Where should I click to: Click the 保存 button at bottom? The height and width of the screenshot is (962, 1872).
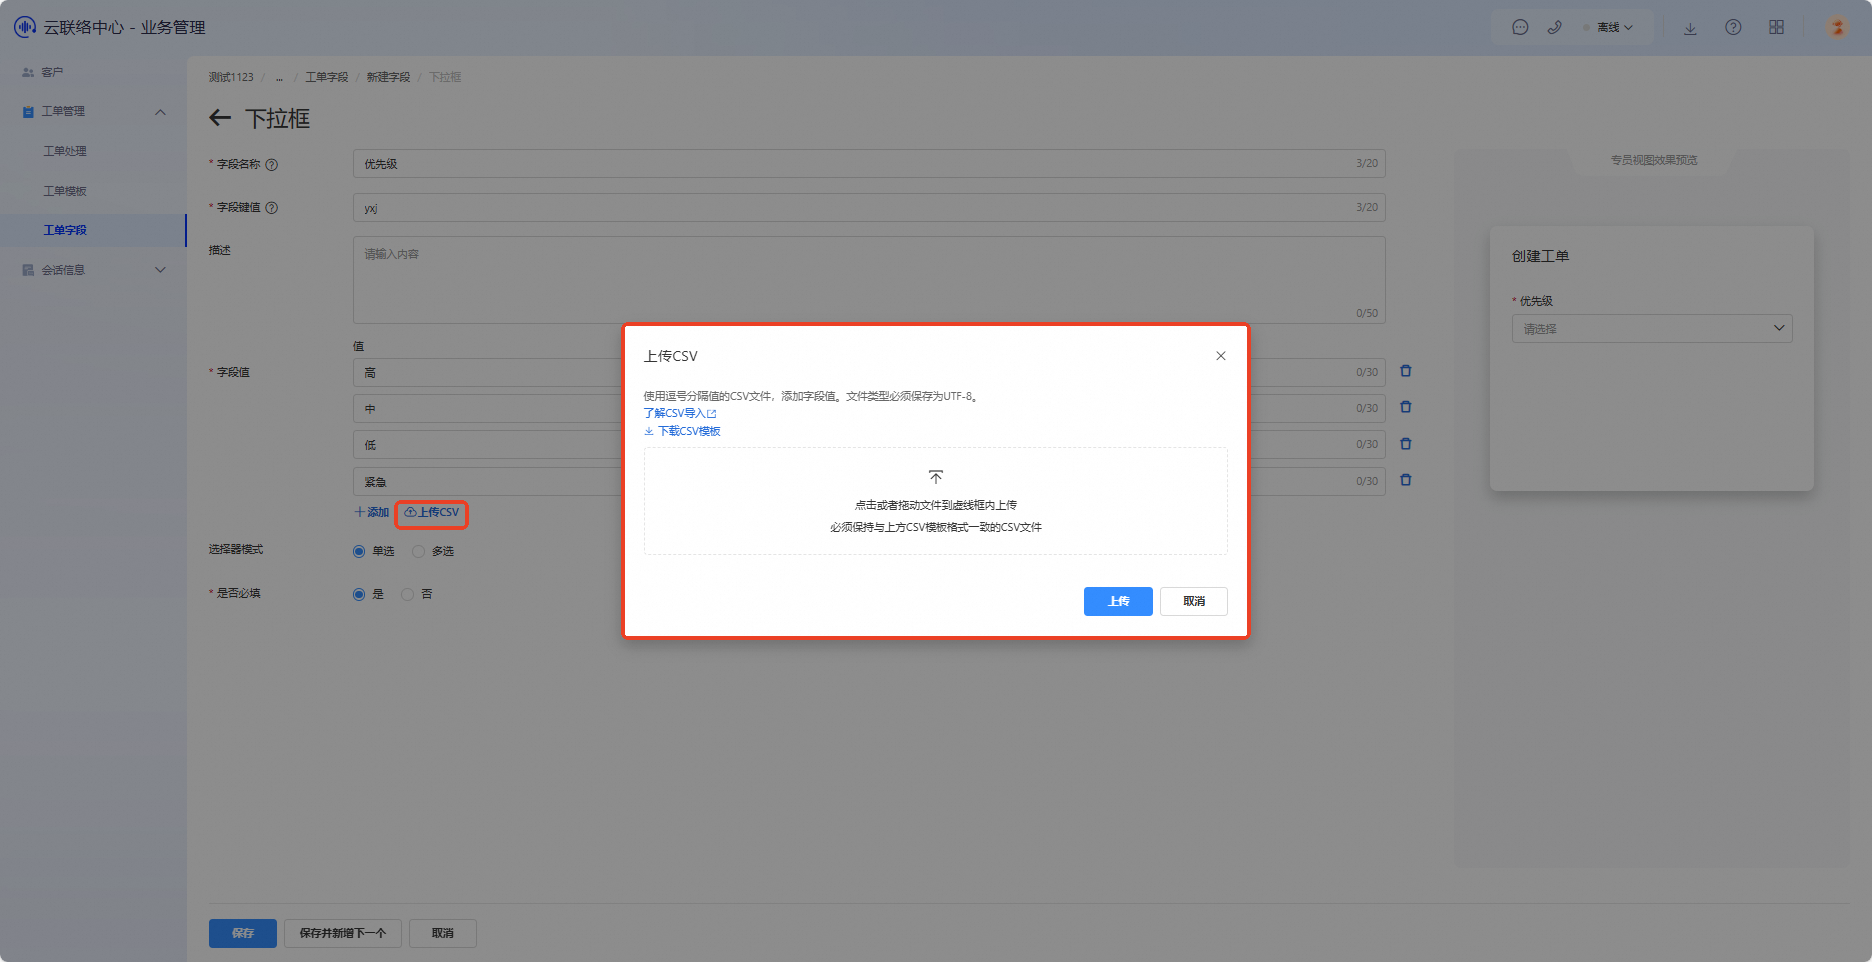(x=243, y=933)
